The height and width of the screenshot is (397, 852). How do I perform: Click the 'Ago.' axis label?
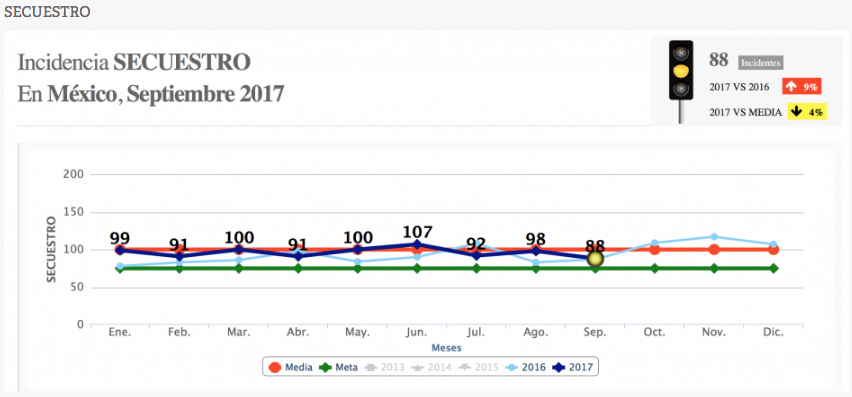(536, 332)
